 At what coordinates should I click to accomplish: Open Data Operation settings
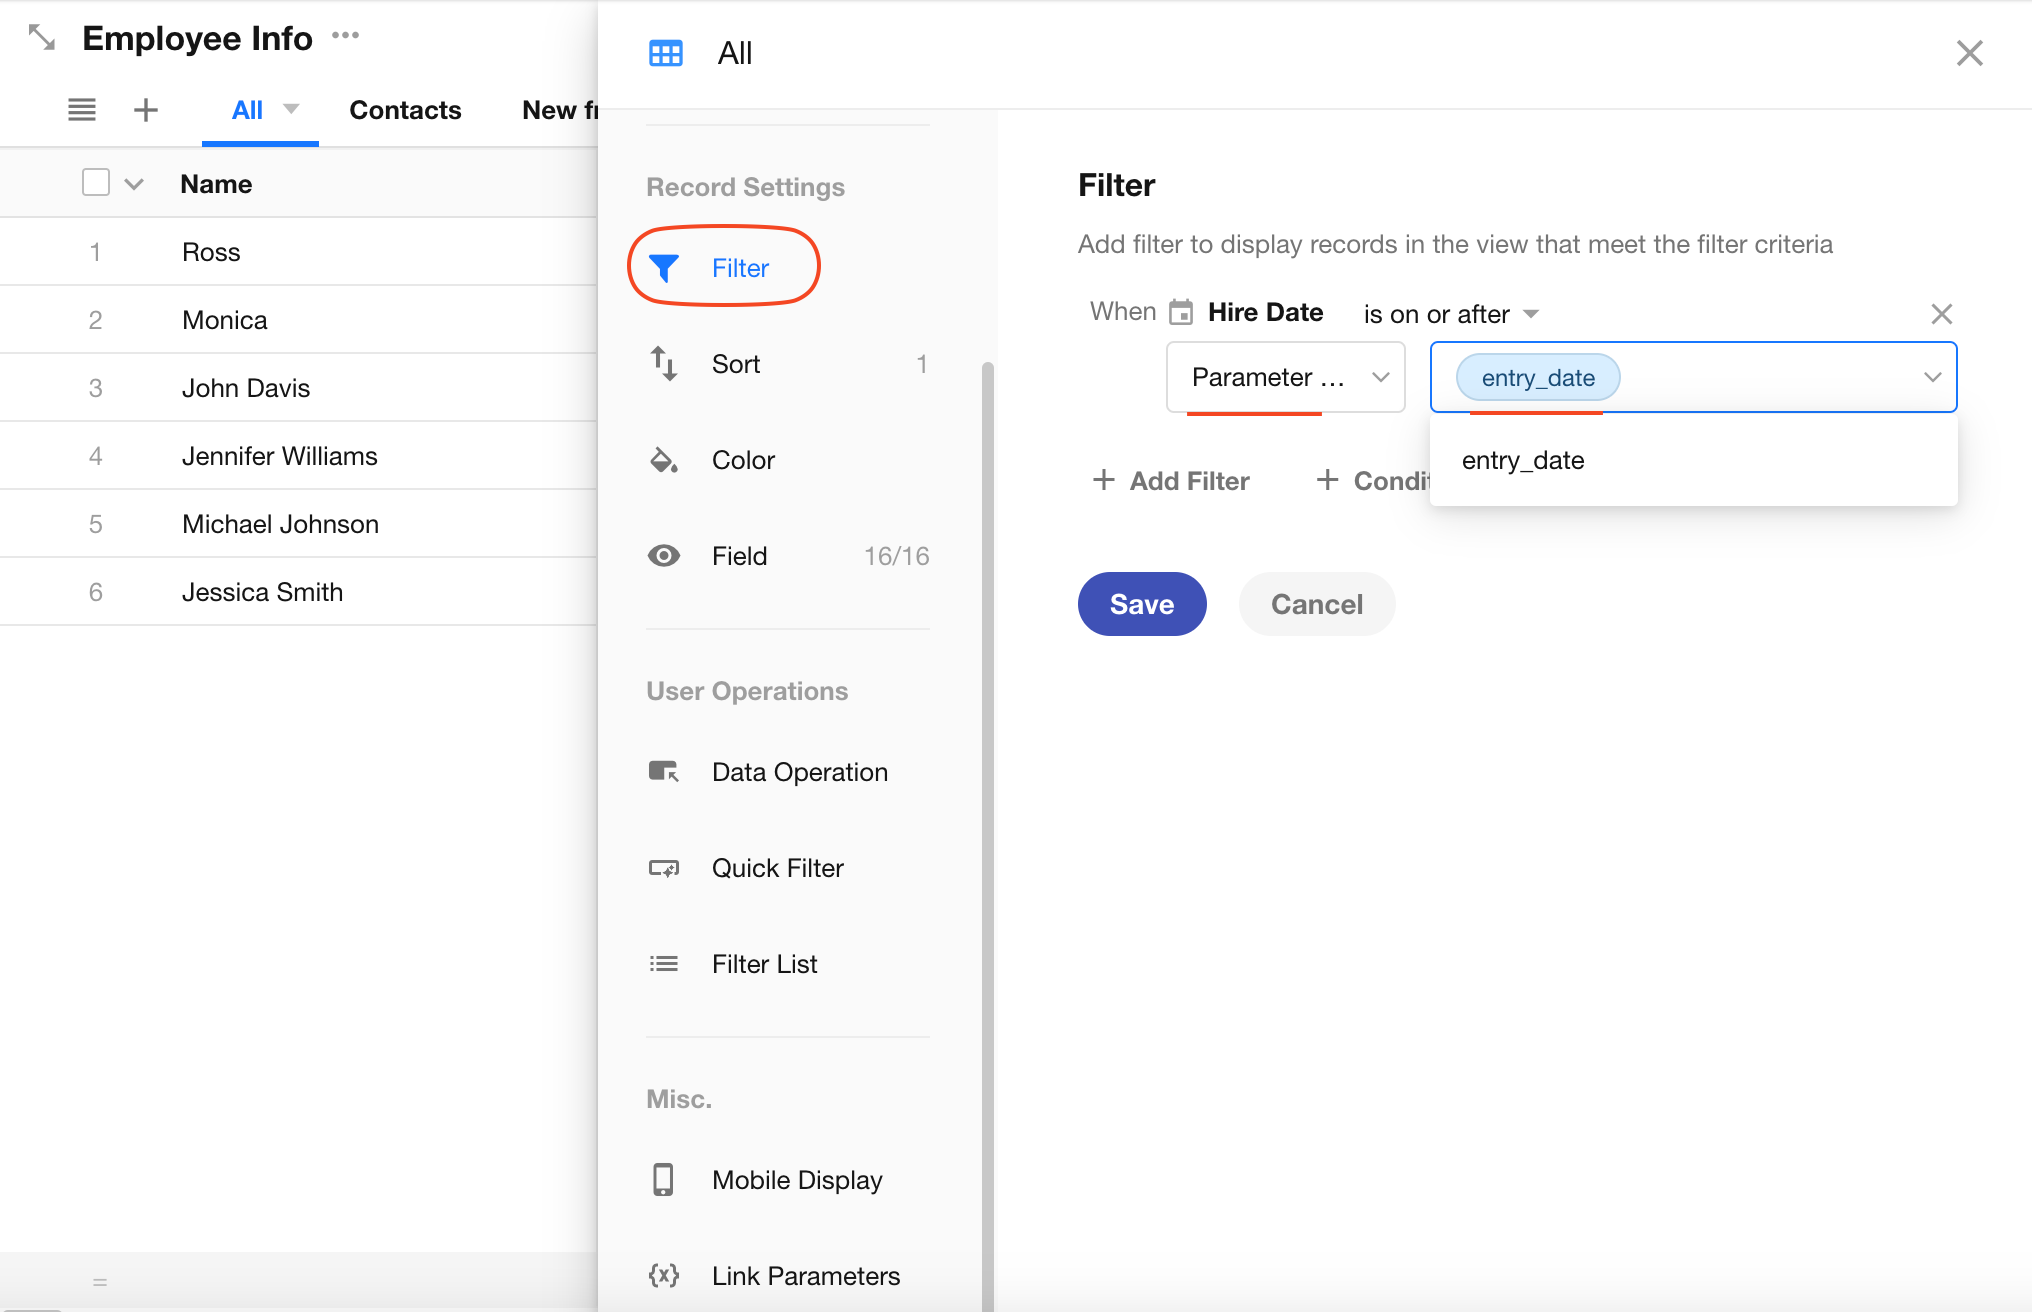(799, 772)
